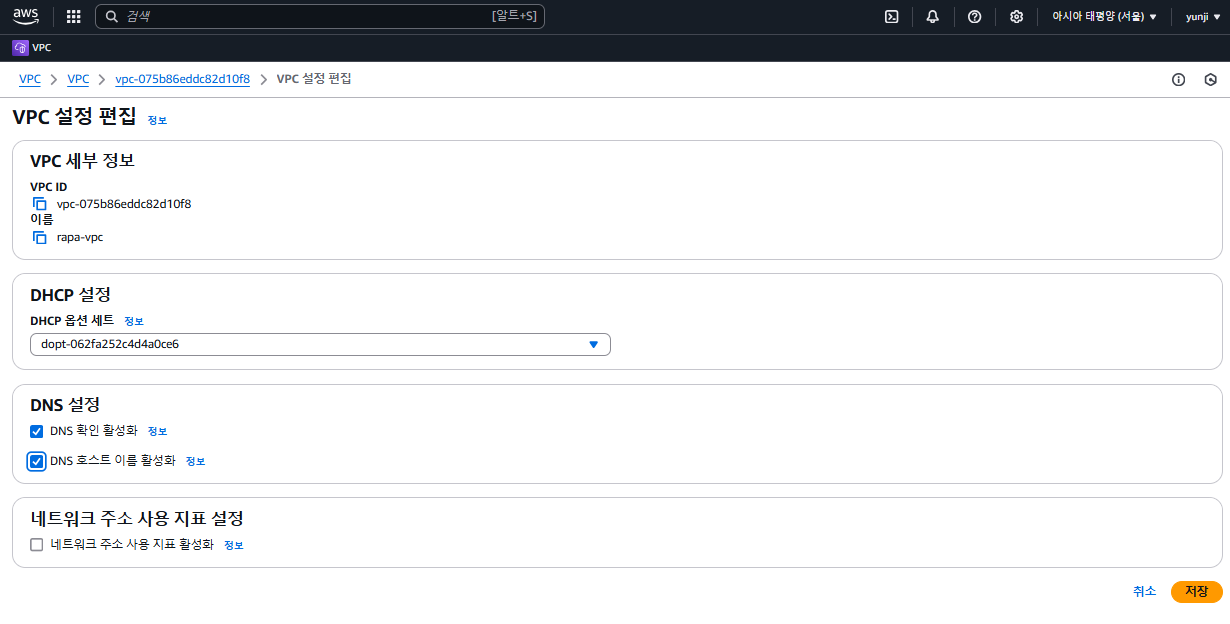Viewport: 1230px width, 624px height.
Task: Open 정보 link next to DNS 호스트 이름 활성화
Action: (195, 461)
